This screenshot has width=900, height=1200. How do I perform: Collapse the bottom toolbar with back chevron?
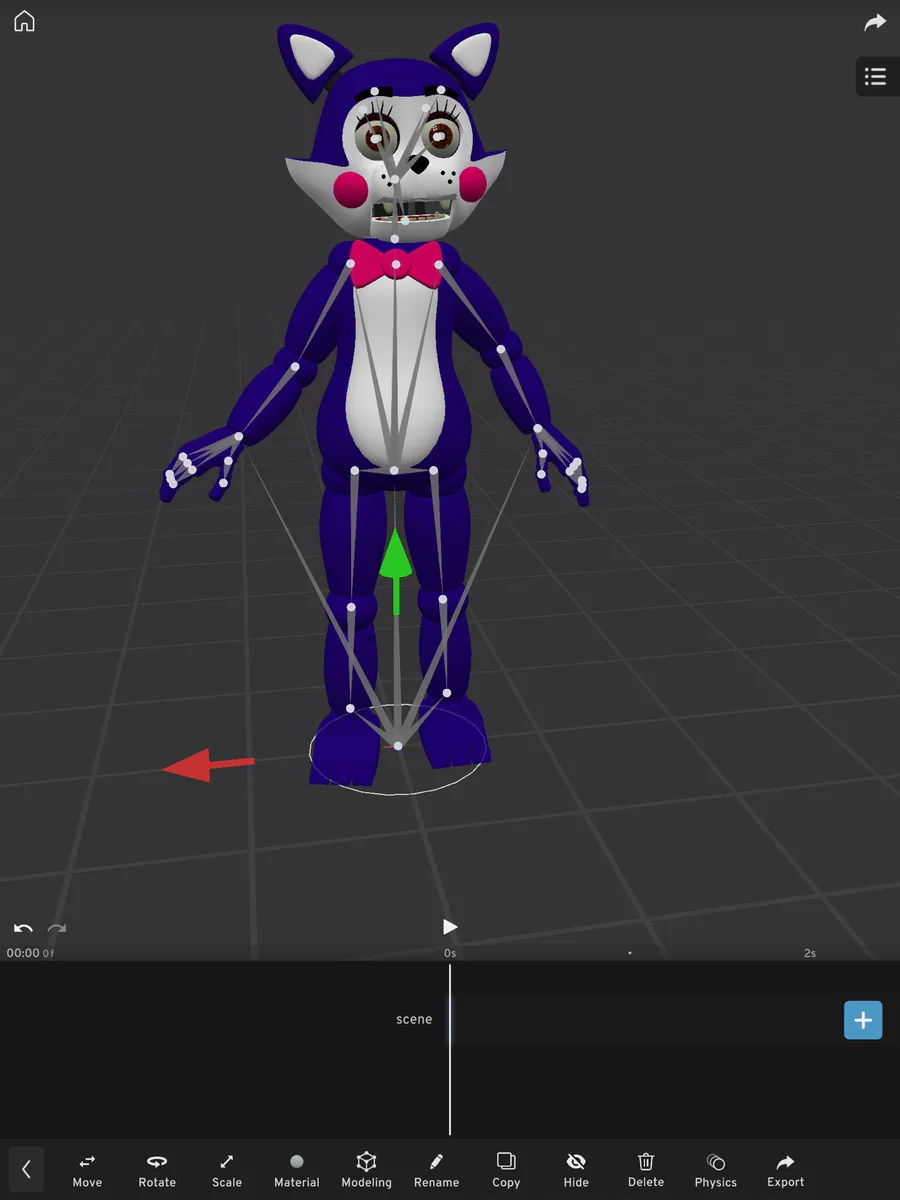[26, 1168]
